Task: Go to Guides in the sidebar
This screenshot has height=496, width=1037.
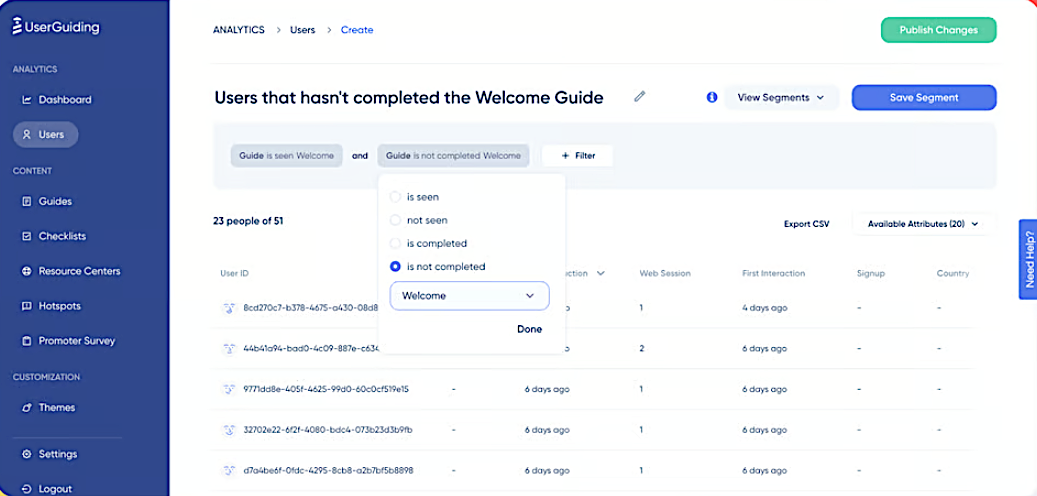Action: [x=48, y=201]
